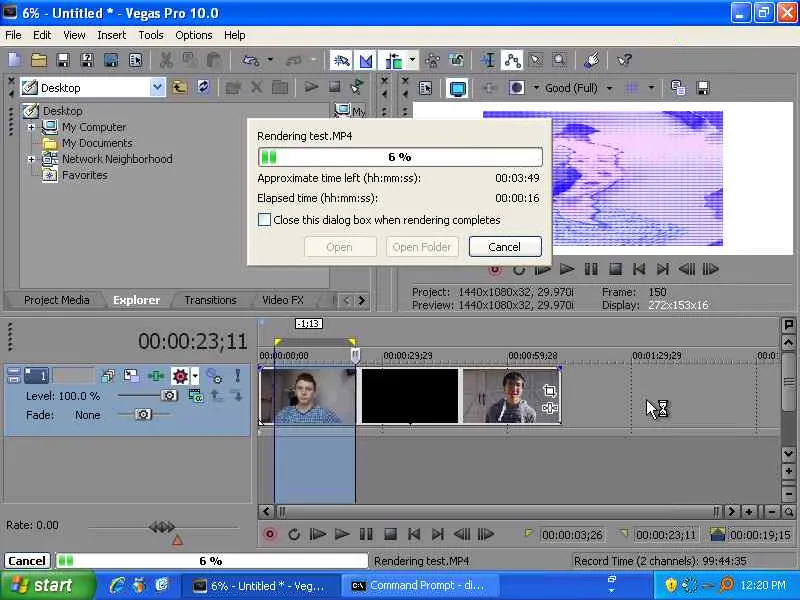The height and width of the screenshot is (600, 800).
Task: Select the black middle clip on timeline
Action: coord(410,396)
